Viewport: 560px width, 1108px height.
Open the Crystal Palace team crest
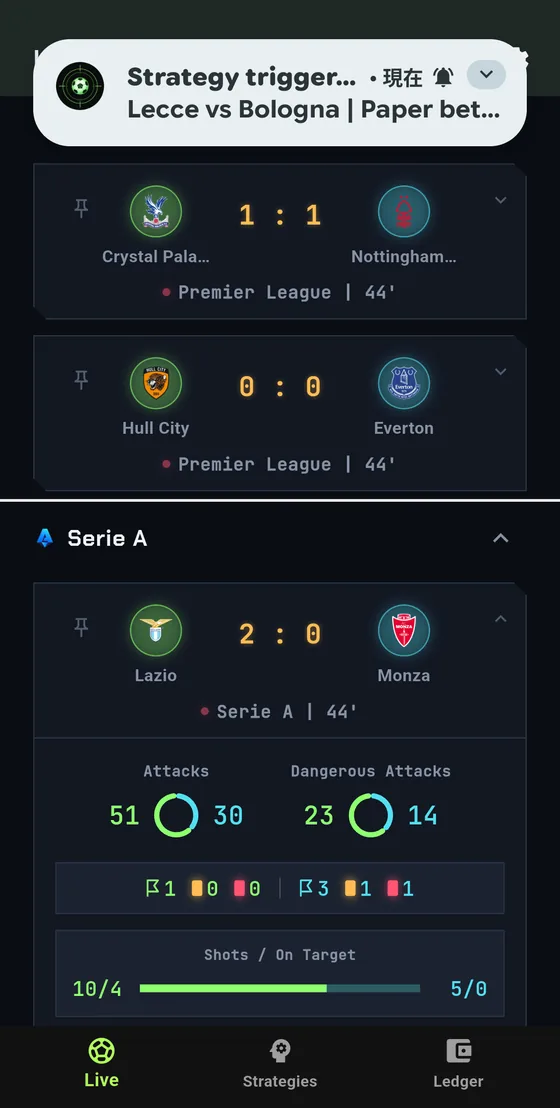pos(156,211)
